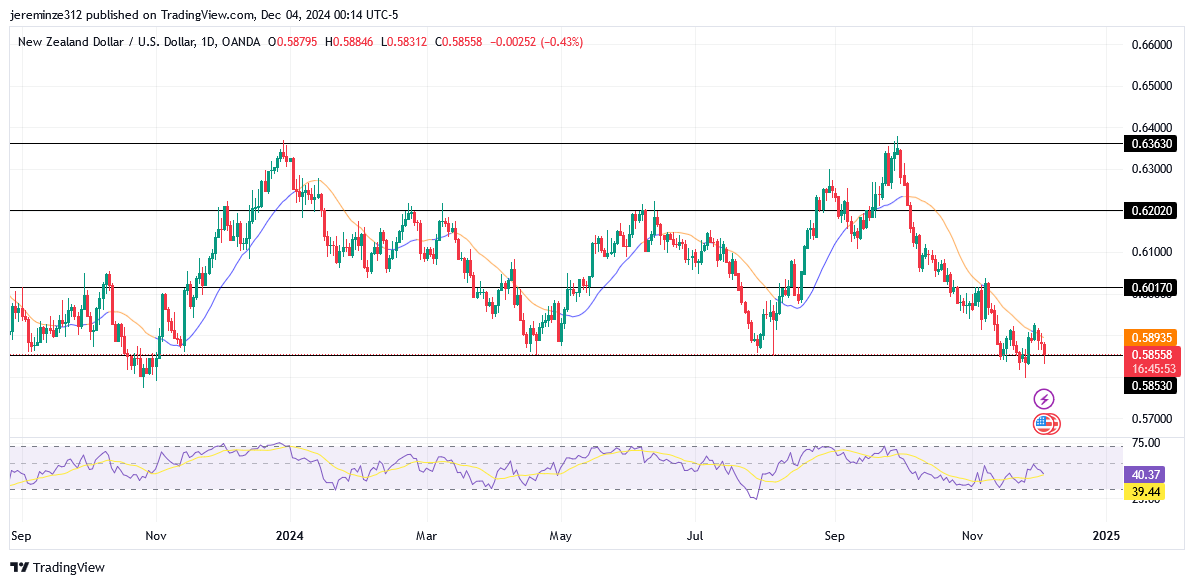
Task: Click the Jul label on time axis
Action: [697, 535]
